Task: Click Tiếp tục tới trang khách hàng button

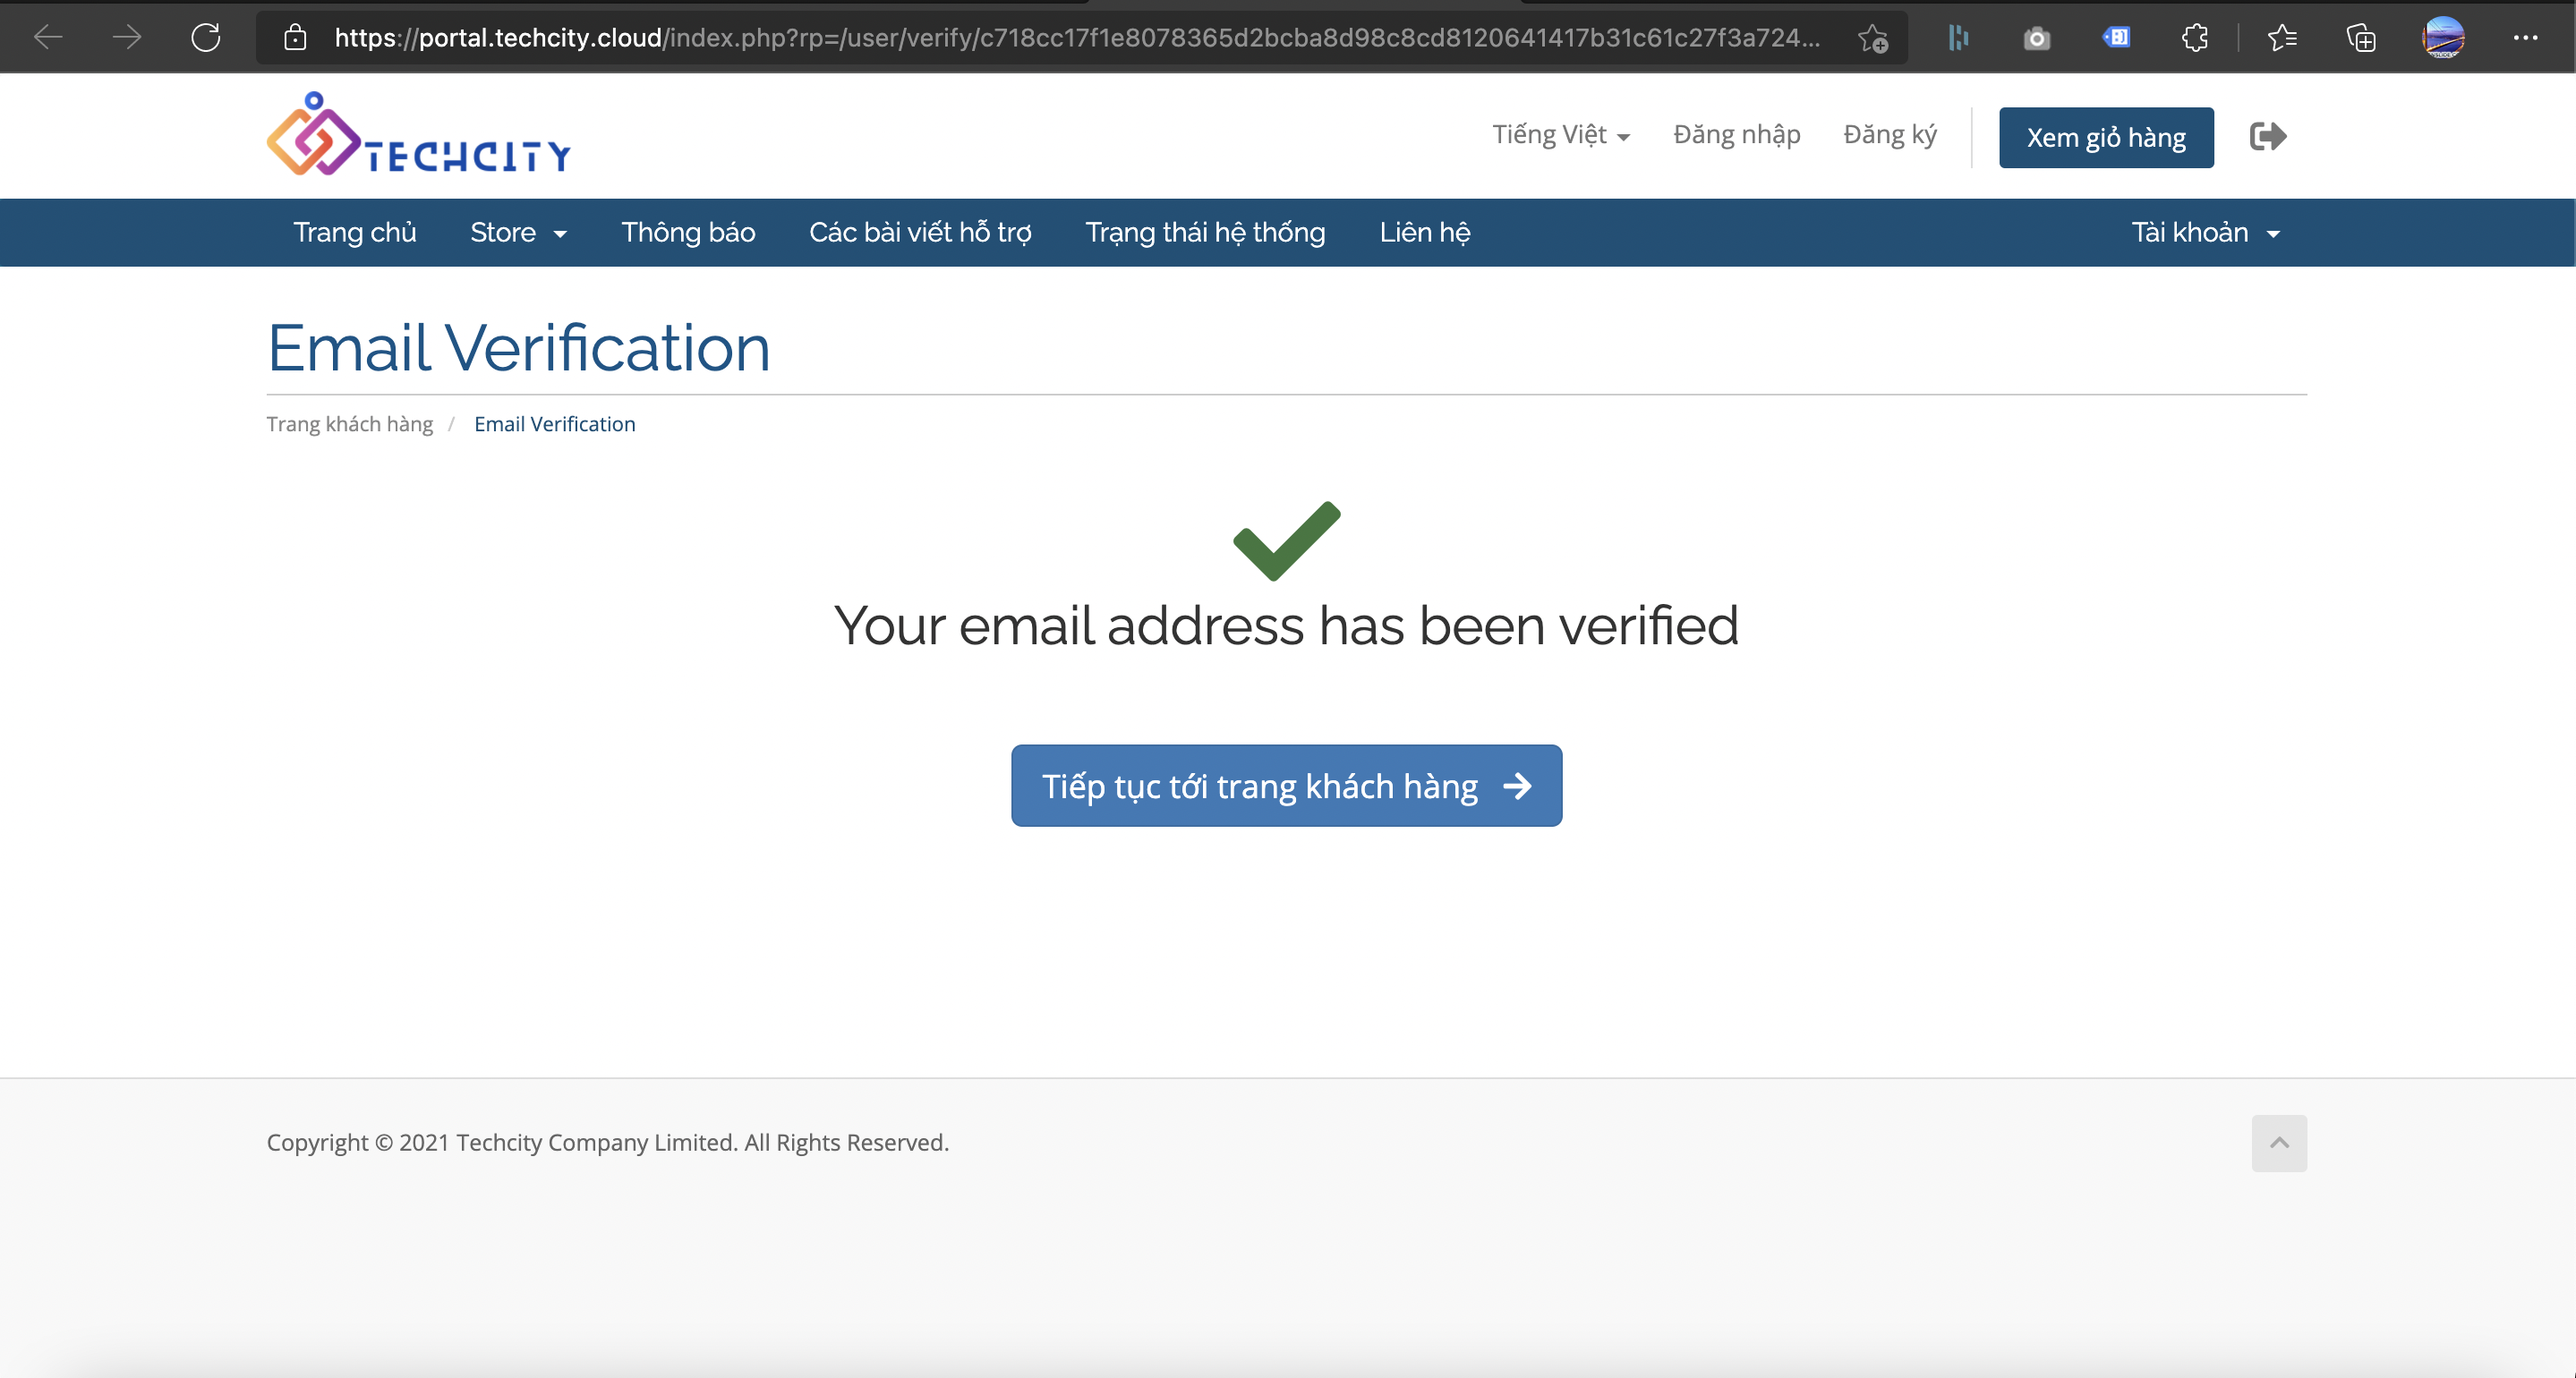Action: 1286,785
